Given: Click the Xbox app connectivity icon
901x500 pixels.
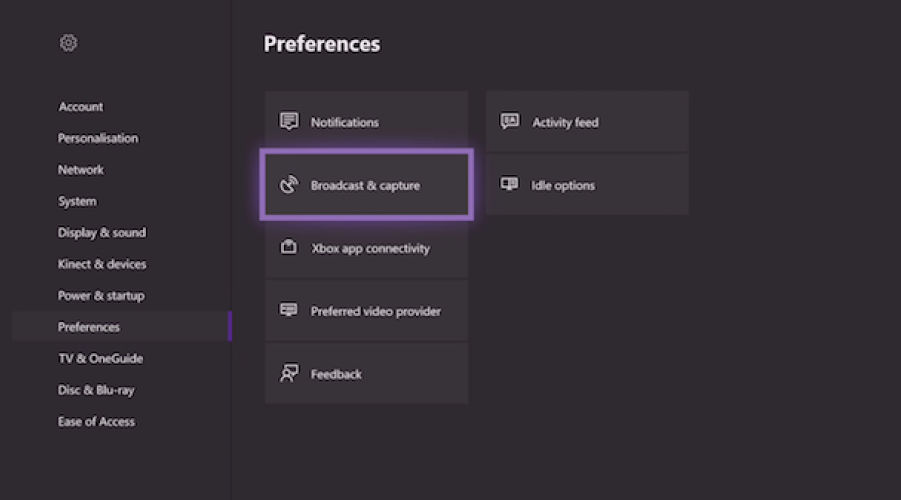Looking at the screenshot, I should [x=289, y=247].
